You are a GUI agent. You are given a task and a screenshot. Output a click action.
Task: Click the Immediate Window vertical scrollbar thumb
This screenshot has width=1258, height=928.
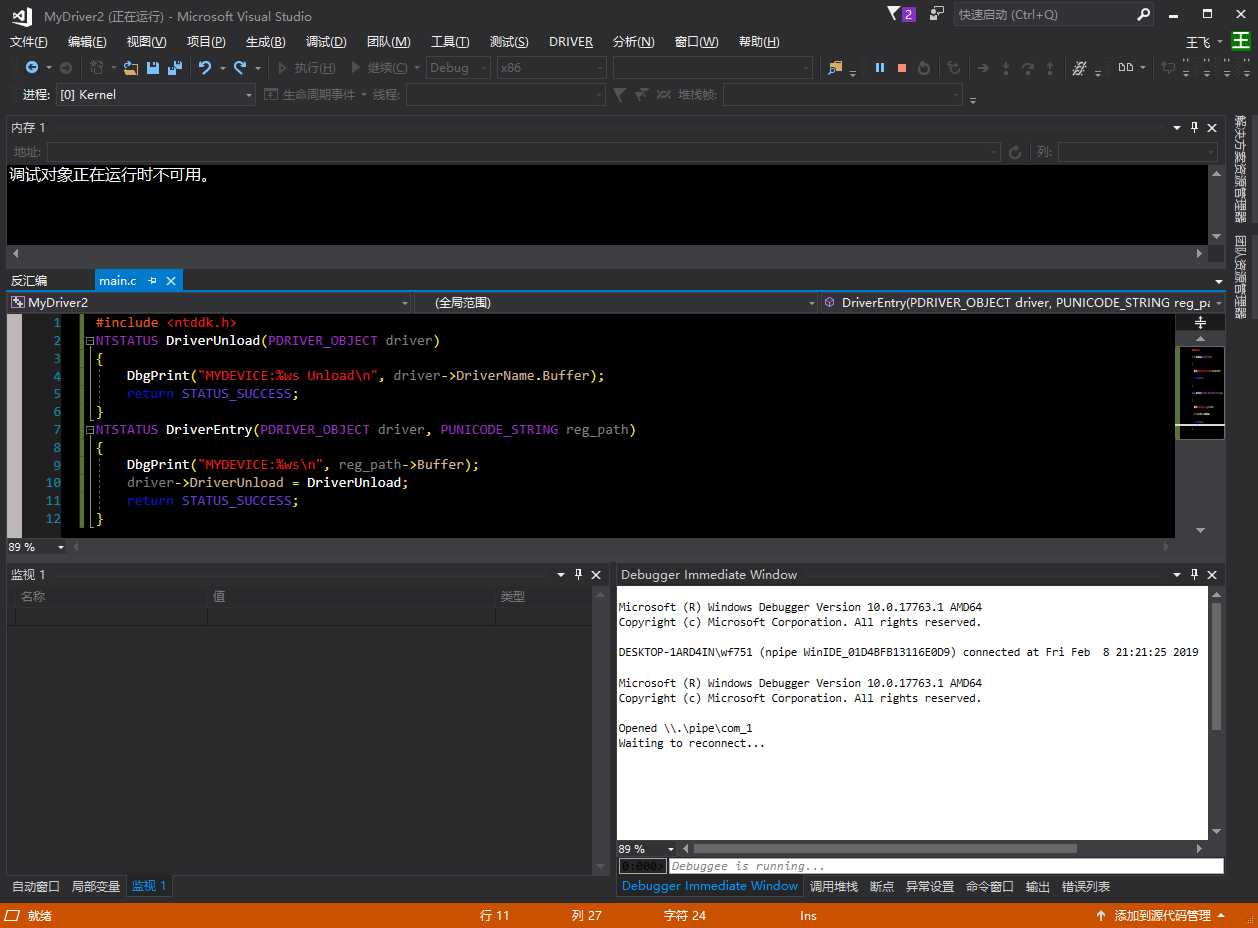[x=1217, y=667]
